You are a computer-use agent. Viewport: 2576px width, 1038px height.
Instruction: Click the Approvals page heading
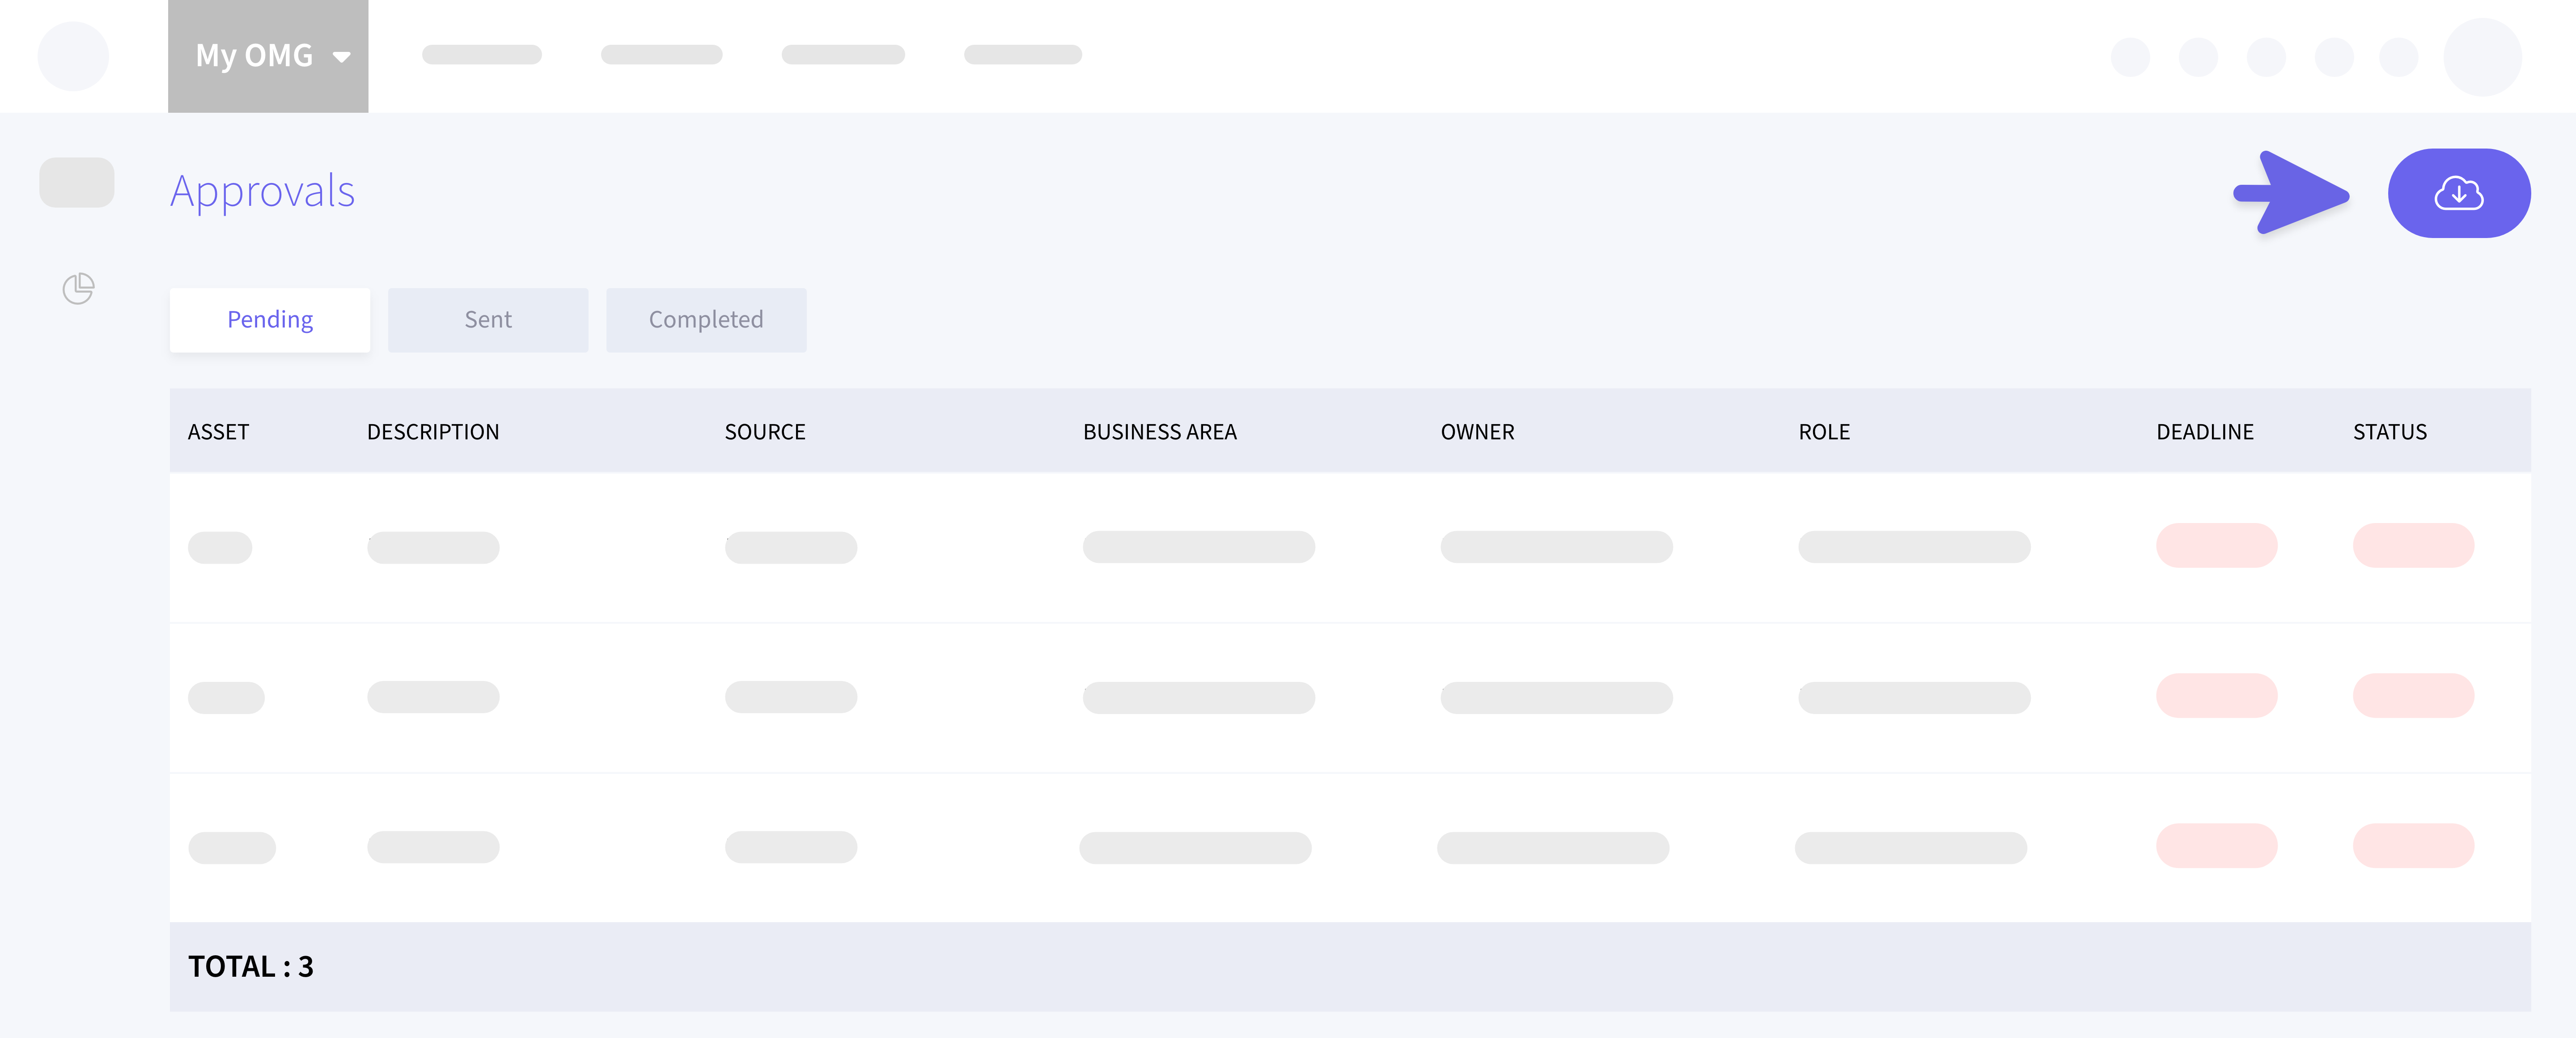point(262,191)
